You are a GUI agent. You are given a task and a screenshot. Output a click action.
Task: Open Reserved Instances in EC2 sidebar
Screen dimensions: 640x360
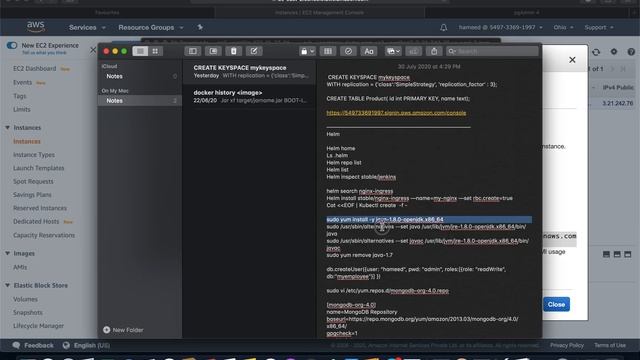coord(40,208)
